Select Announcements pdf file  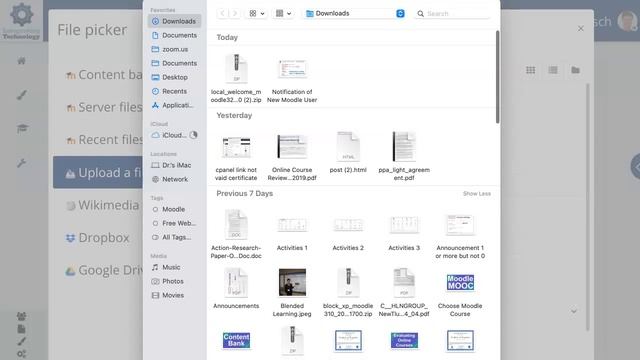coord(236,289)
